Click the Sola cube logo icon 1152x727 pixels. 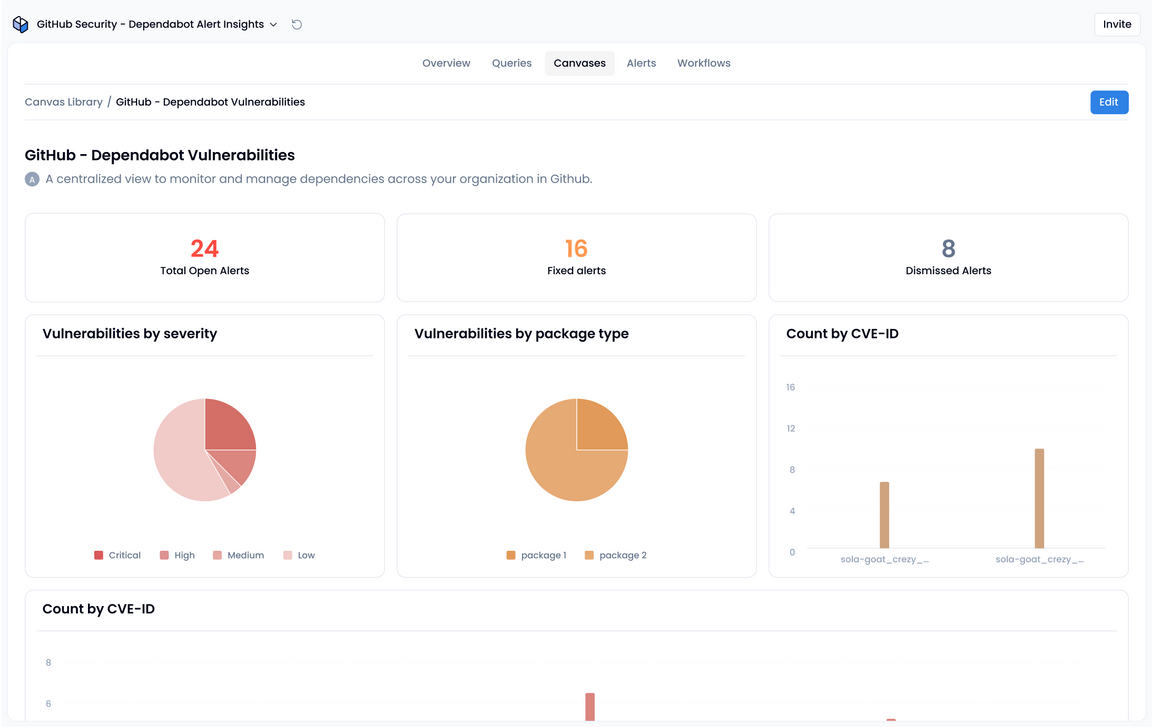click(21, 24)
